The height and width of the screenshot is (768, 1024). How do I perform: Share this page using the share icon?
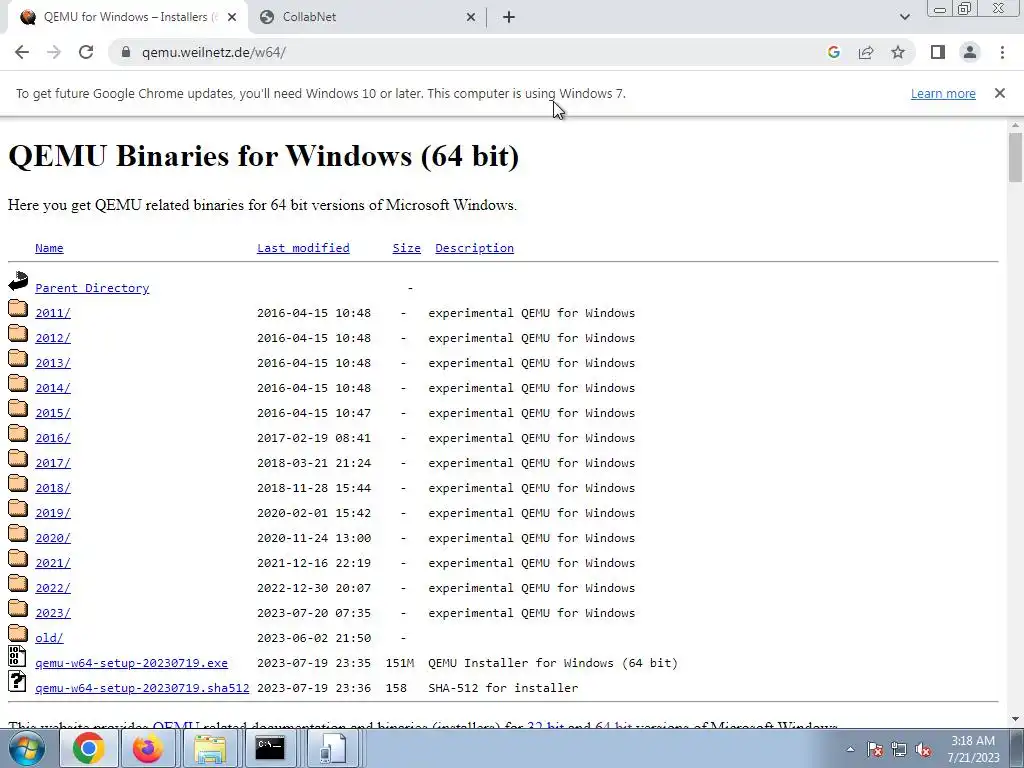click(866, 52)
